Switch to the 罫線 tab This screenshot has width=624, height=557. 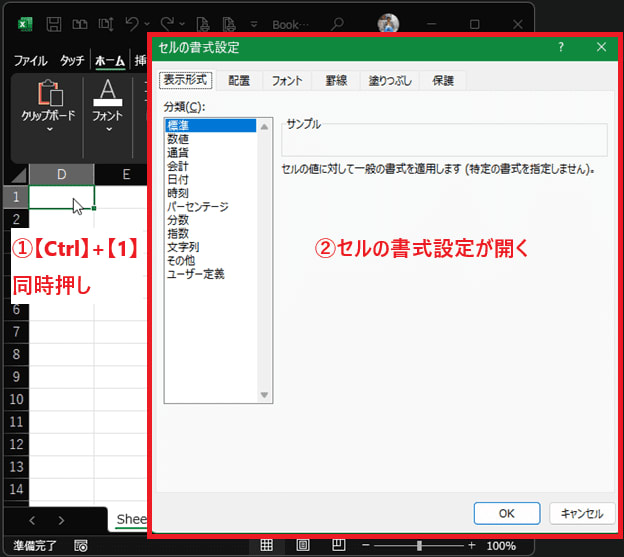(337, 81)
